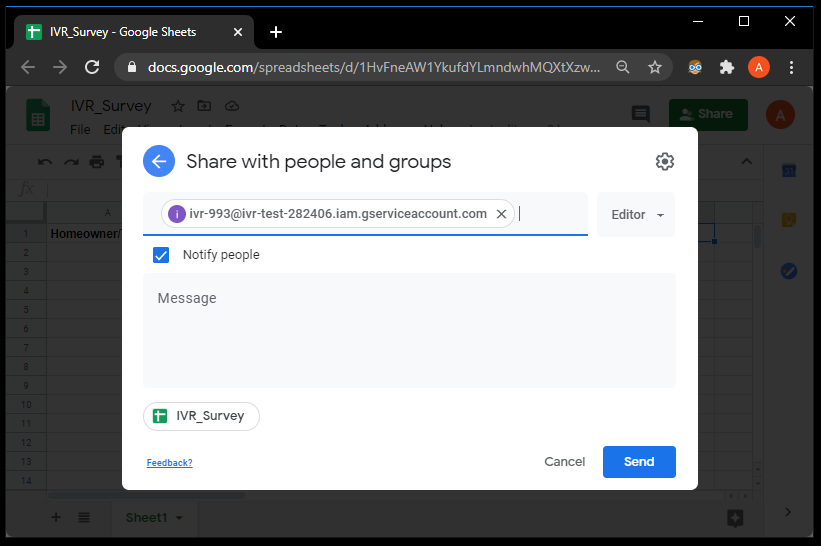This screenshot has height=546, width=821.
Task: Go forward in browser history
Action: click(x=60, y=67)
